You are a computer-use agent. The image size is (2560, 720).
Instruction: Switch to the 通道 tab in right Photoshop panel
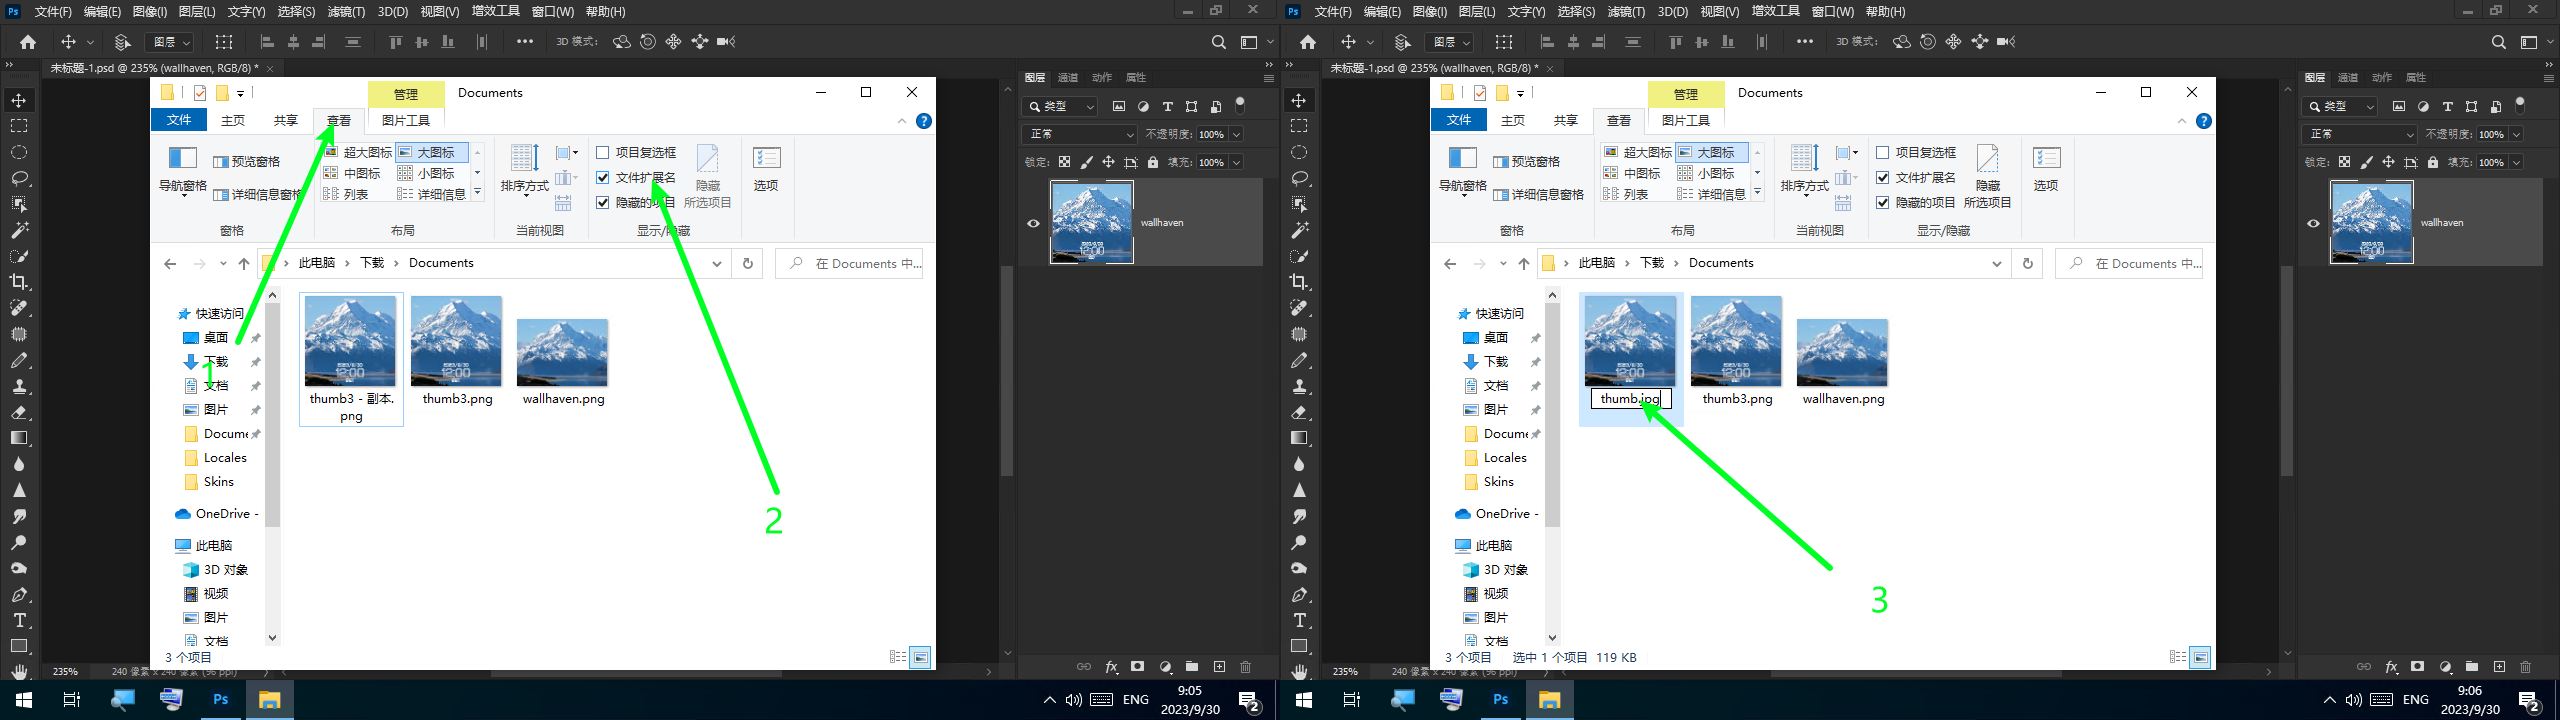coord(2348,77)
